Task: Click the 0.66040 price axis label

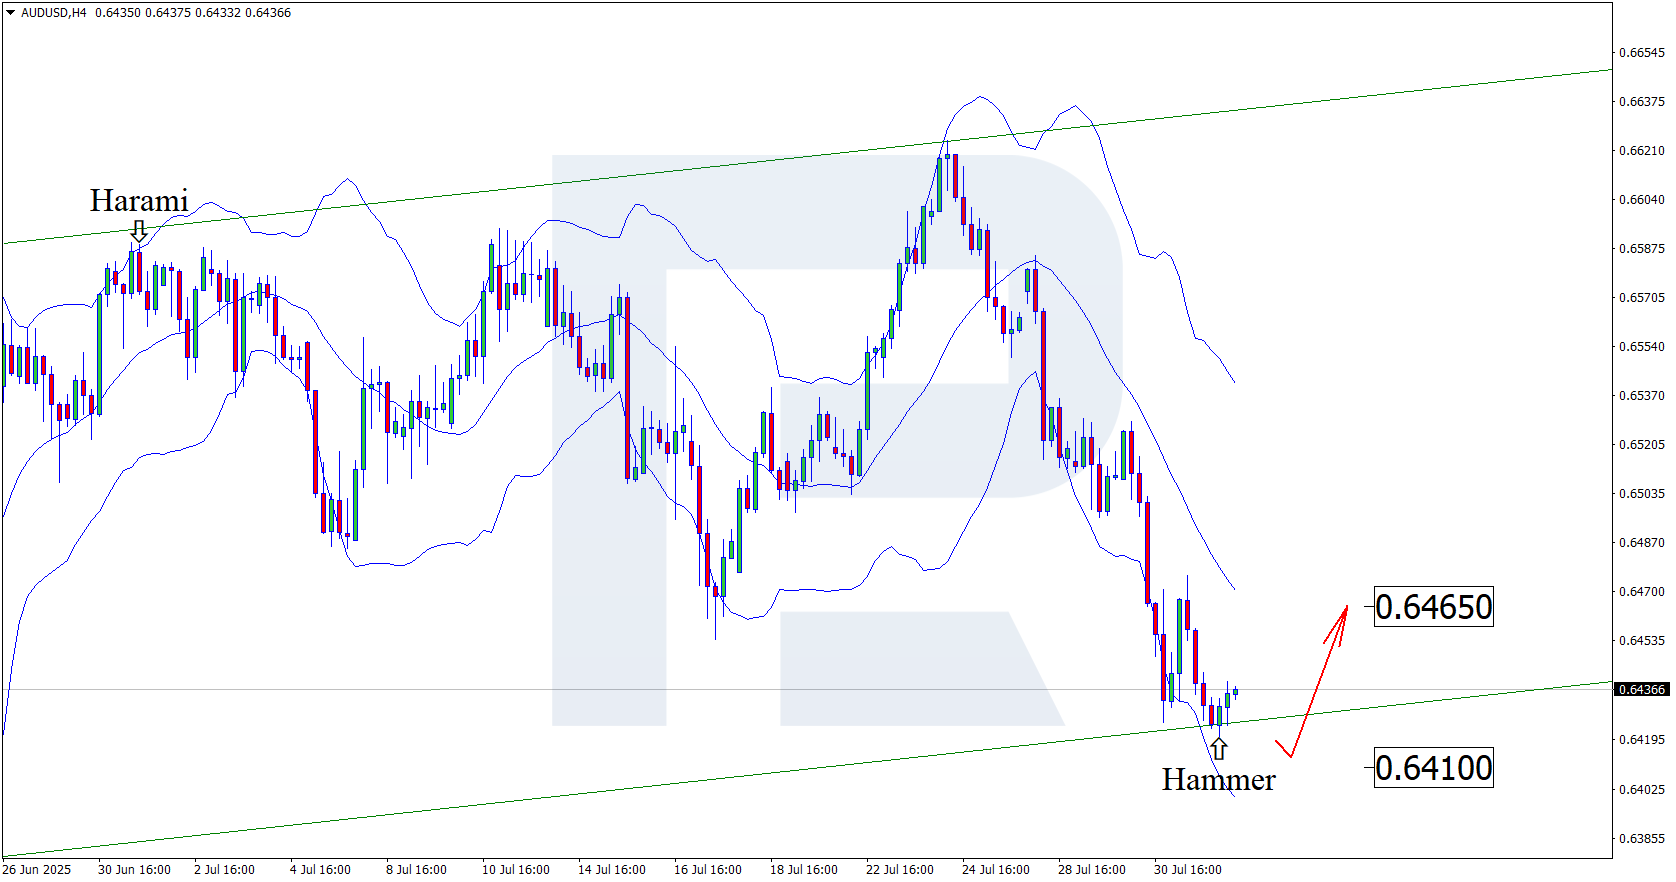Action: tap(1642, 200)
